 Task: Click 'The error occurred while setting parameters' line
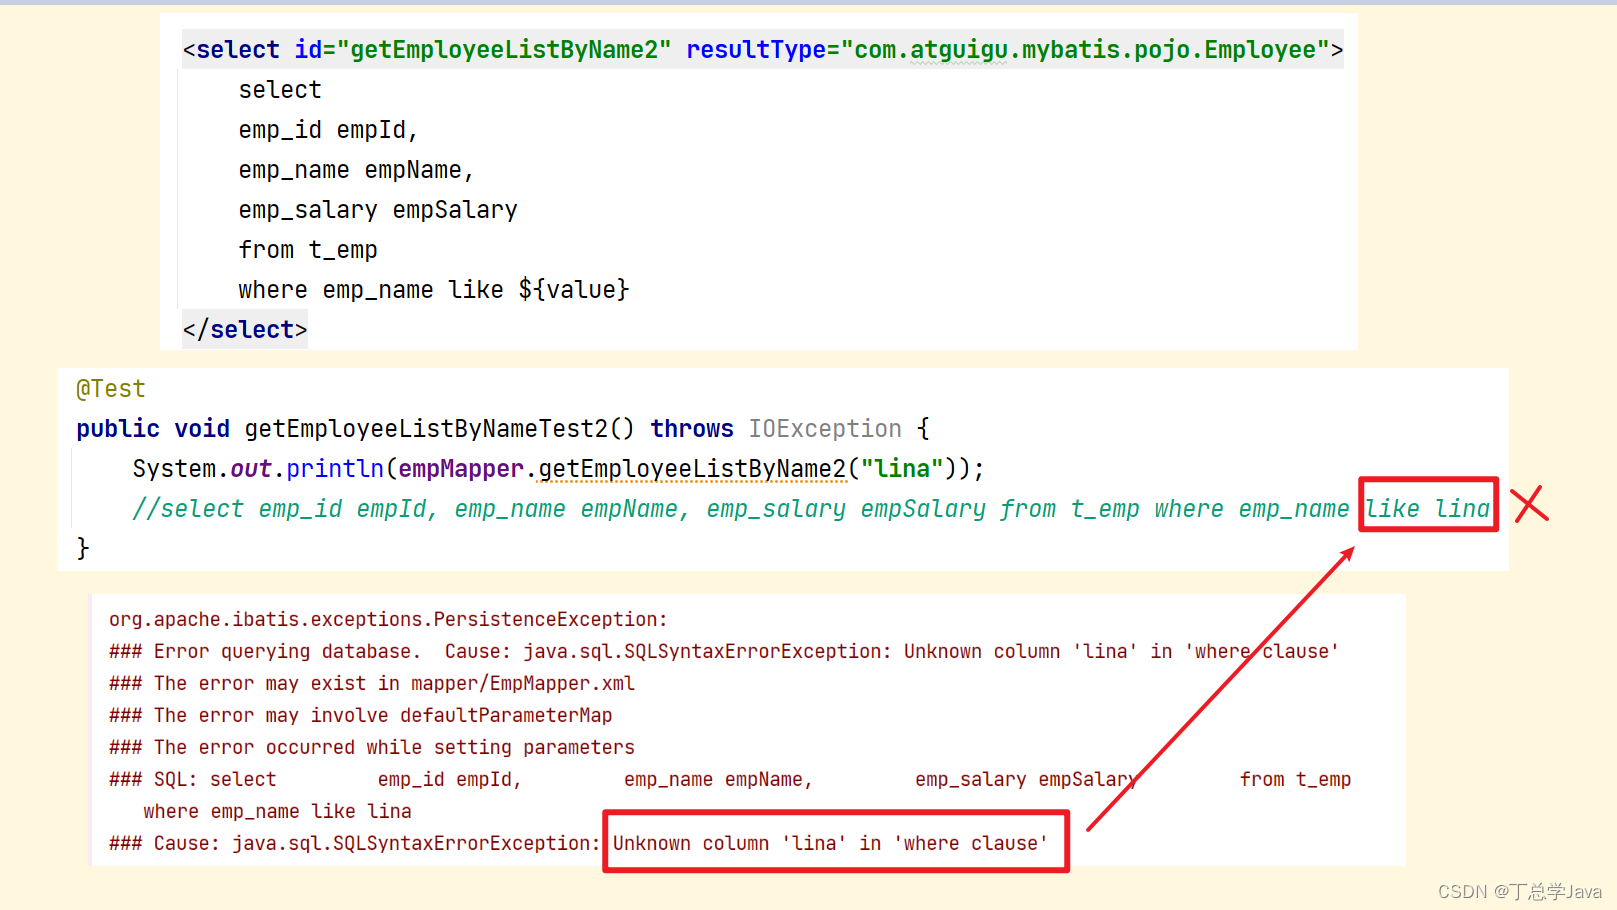(394, 748)
